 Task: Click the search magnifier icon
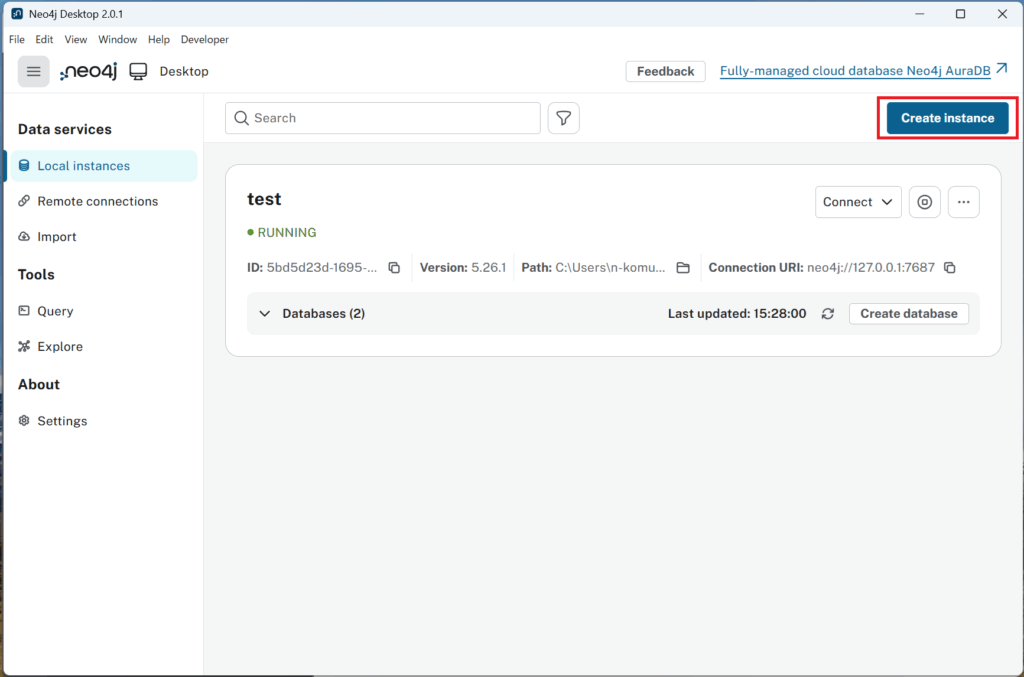(241, 118)
